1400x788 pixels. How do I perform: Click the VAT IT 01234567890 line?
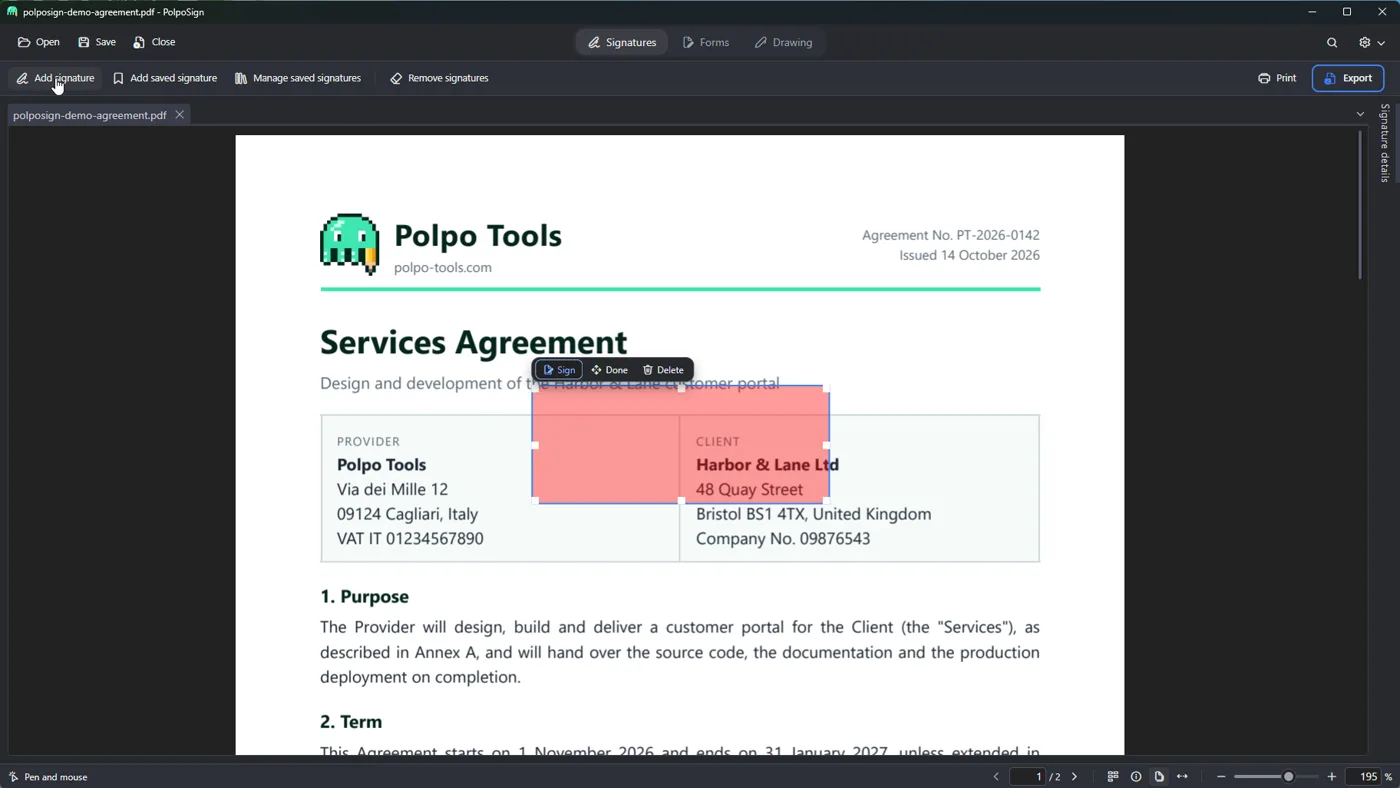pos(410,538)
